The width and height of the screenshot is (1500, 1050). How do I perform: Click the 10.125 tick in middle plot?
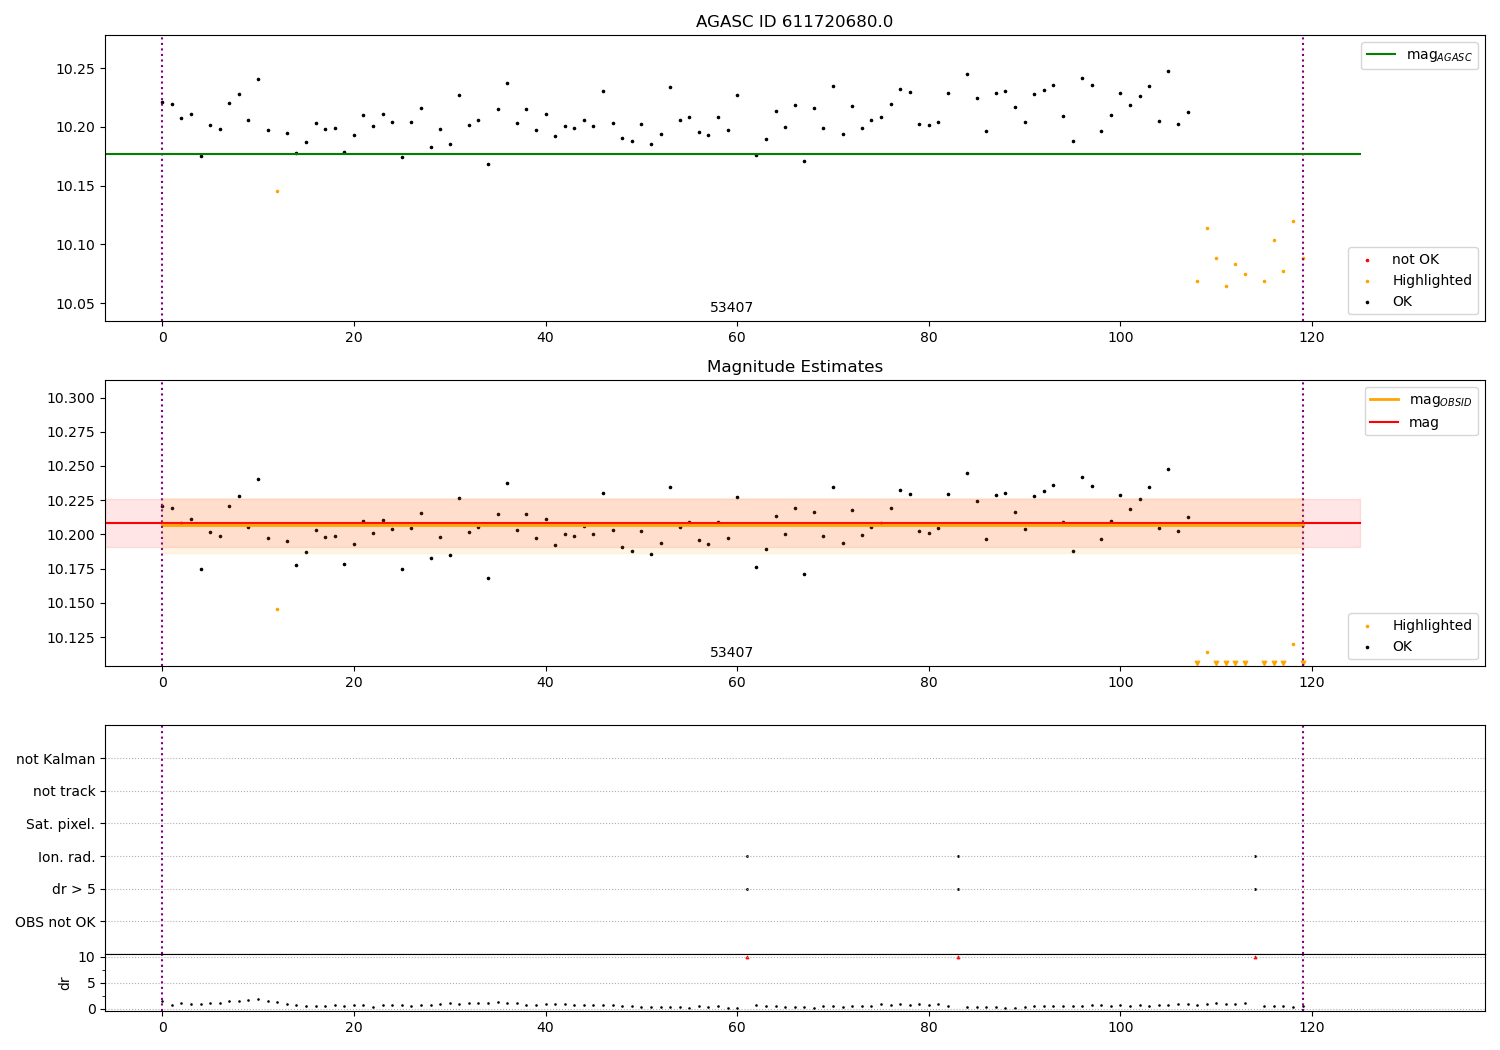click(70, 637)
